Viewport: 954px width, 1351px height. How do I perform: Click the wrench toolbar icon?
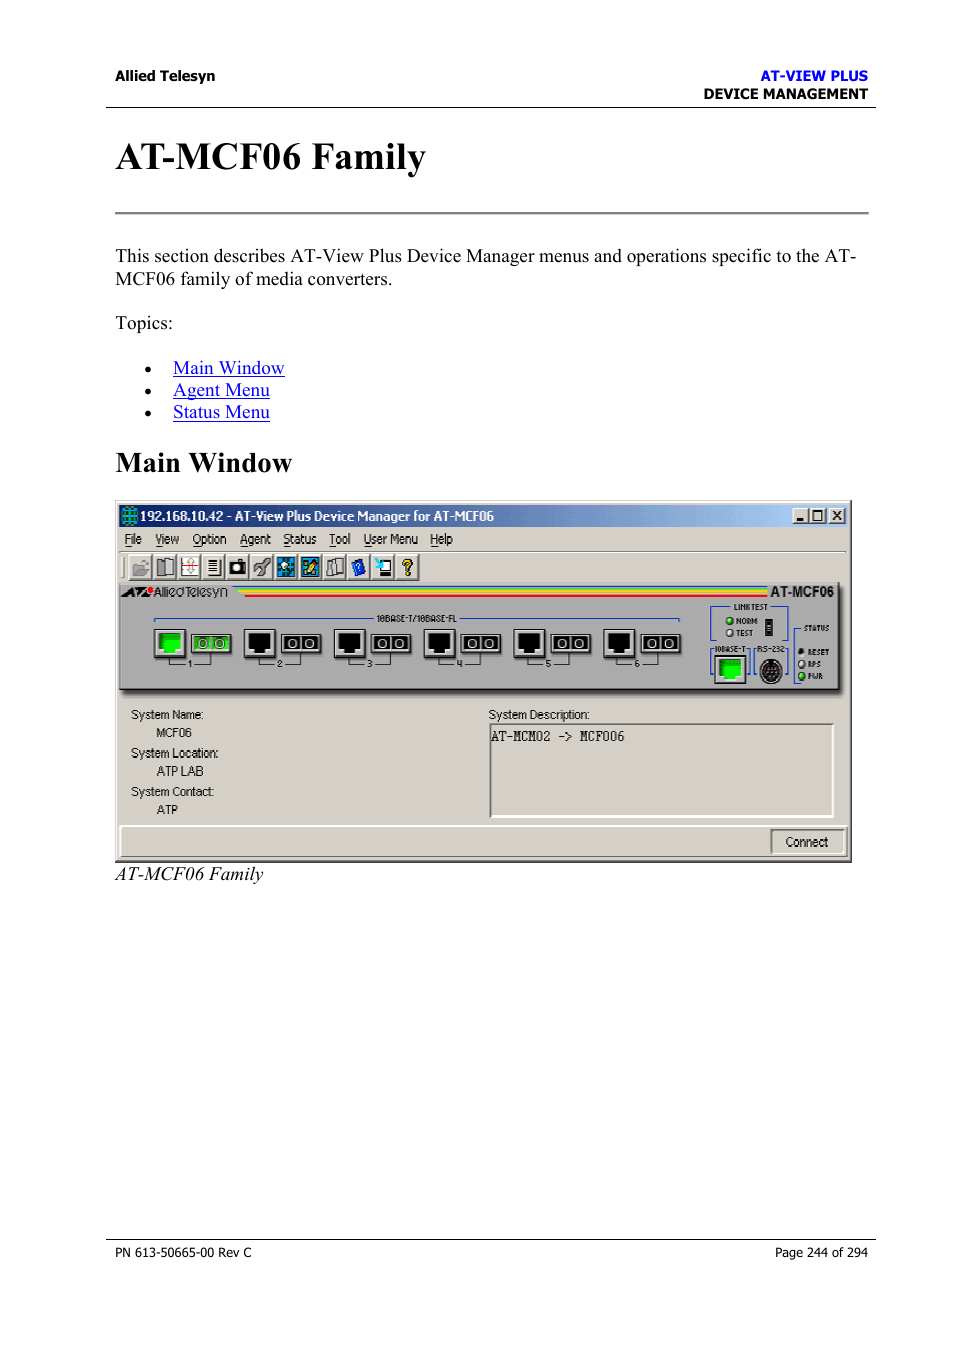[x=261, y=568]
